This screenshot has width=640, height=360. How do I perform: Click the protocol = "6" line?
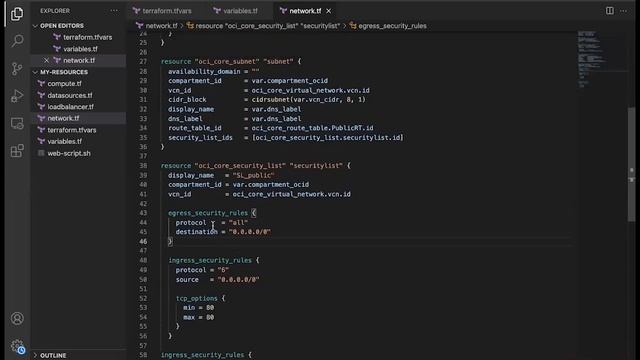(202, 270)
